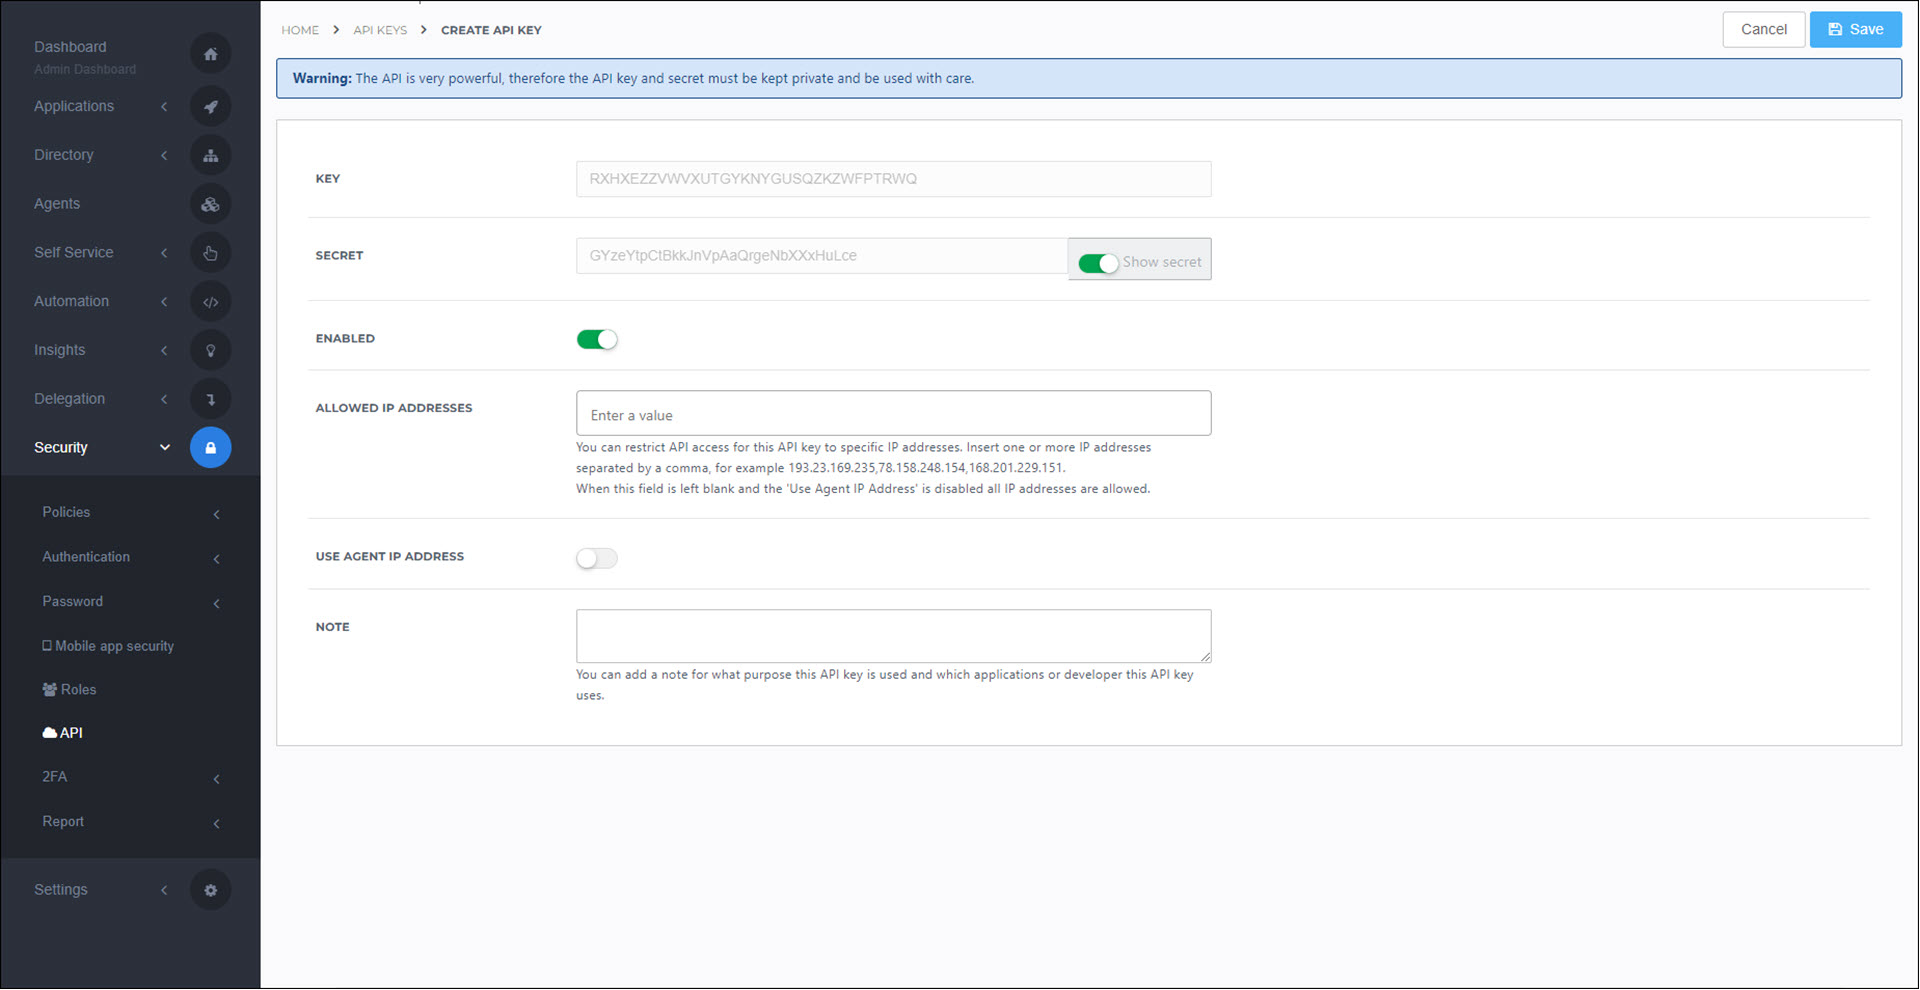
Task: Expand the Delegation chevron
Action: 164,399
